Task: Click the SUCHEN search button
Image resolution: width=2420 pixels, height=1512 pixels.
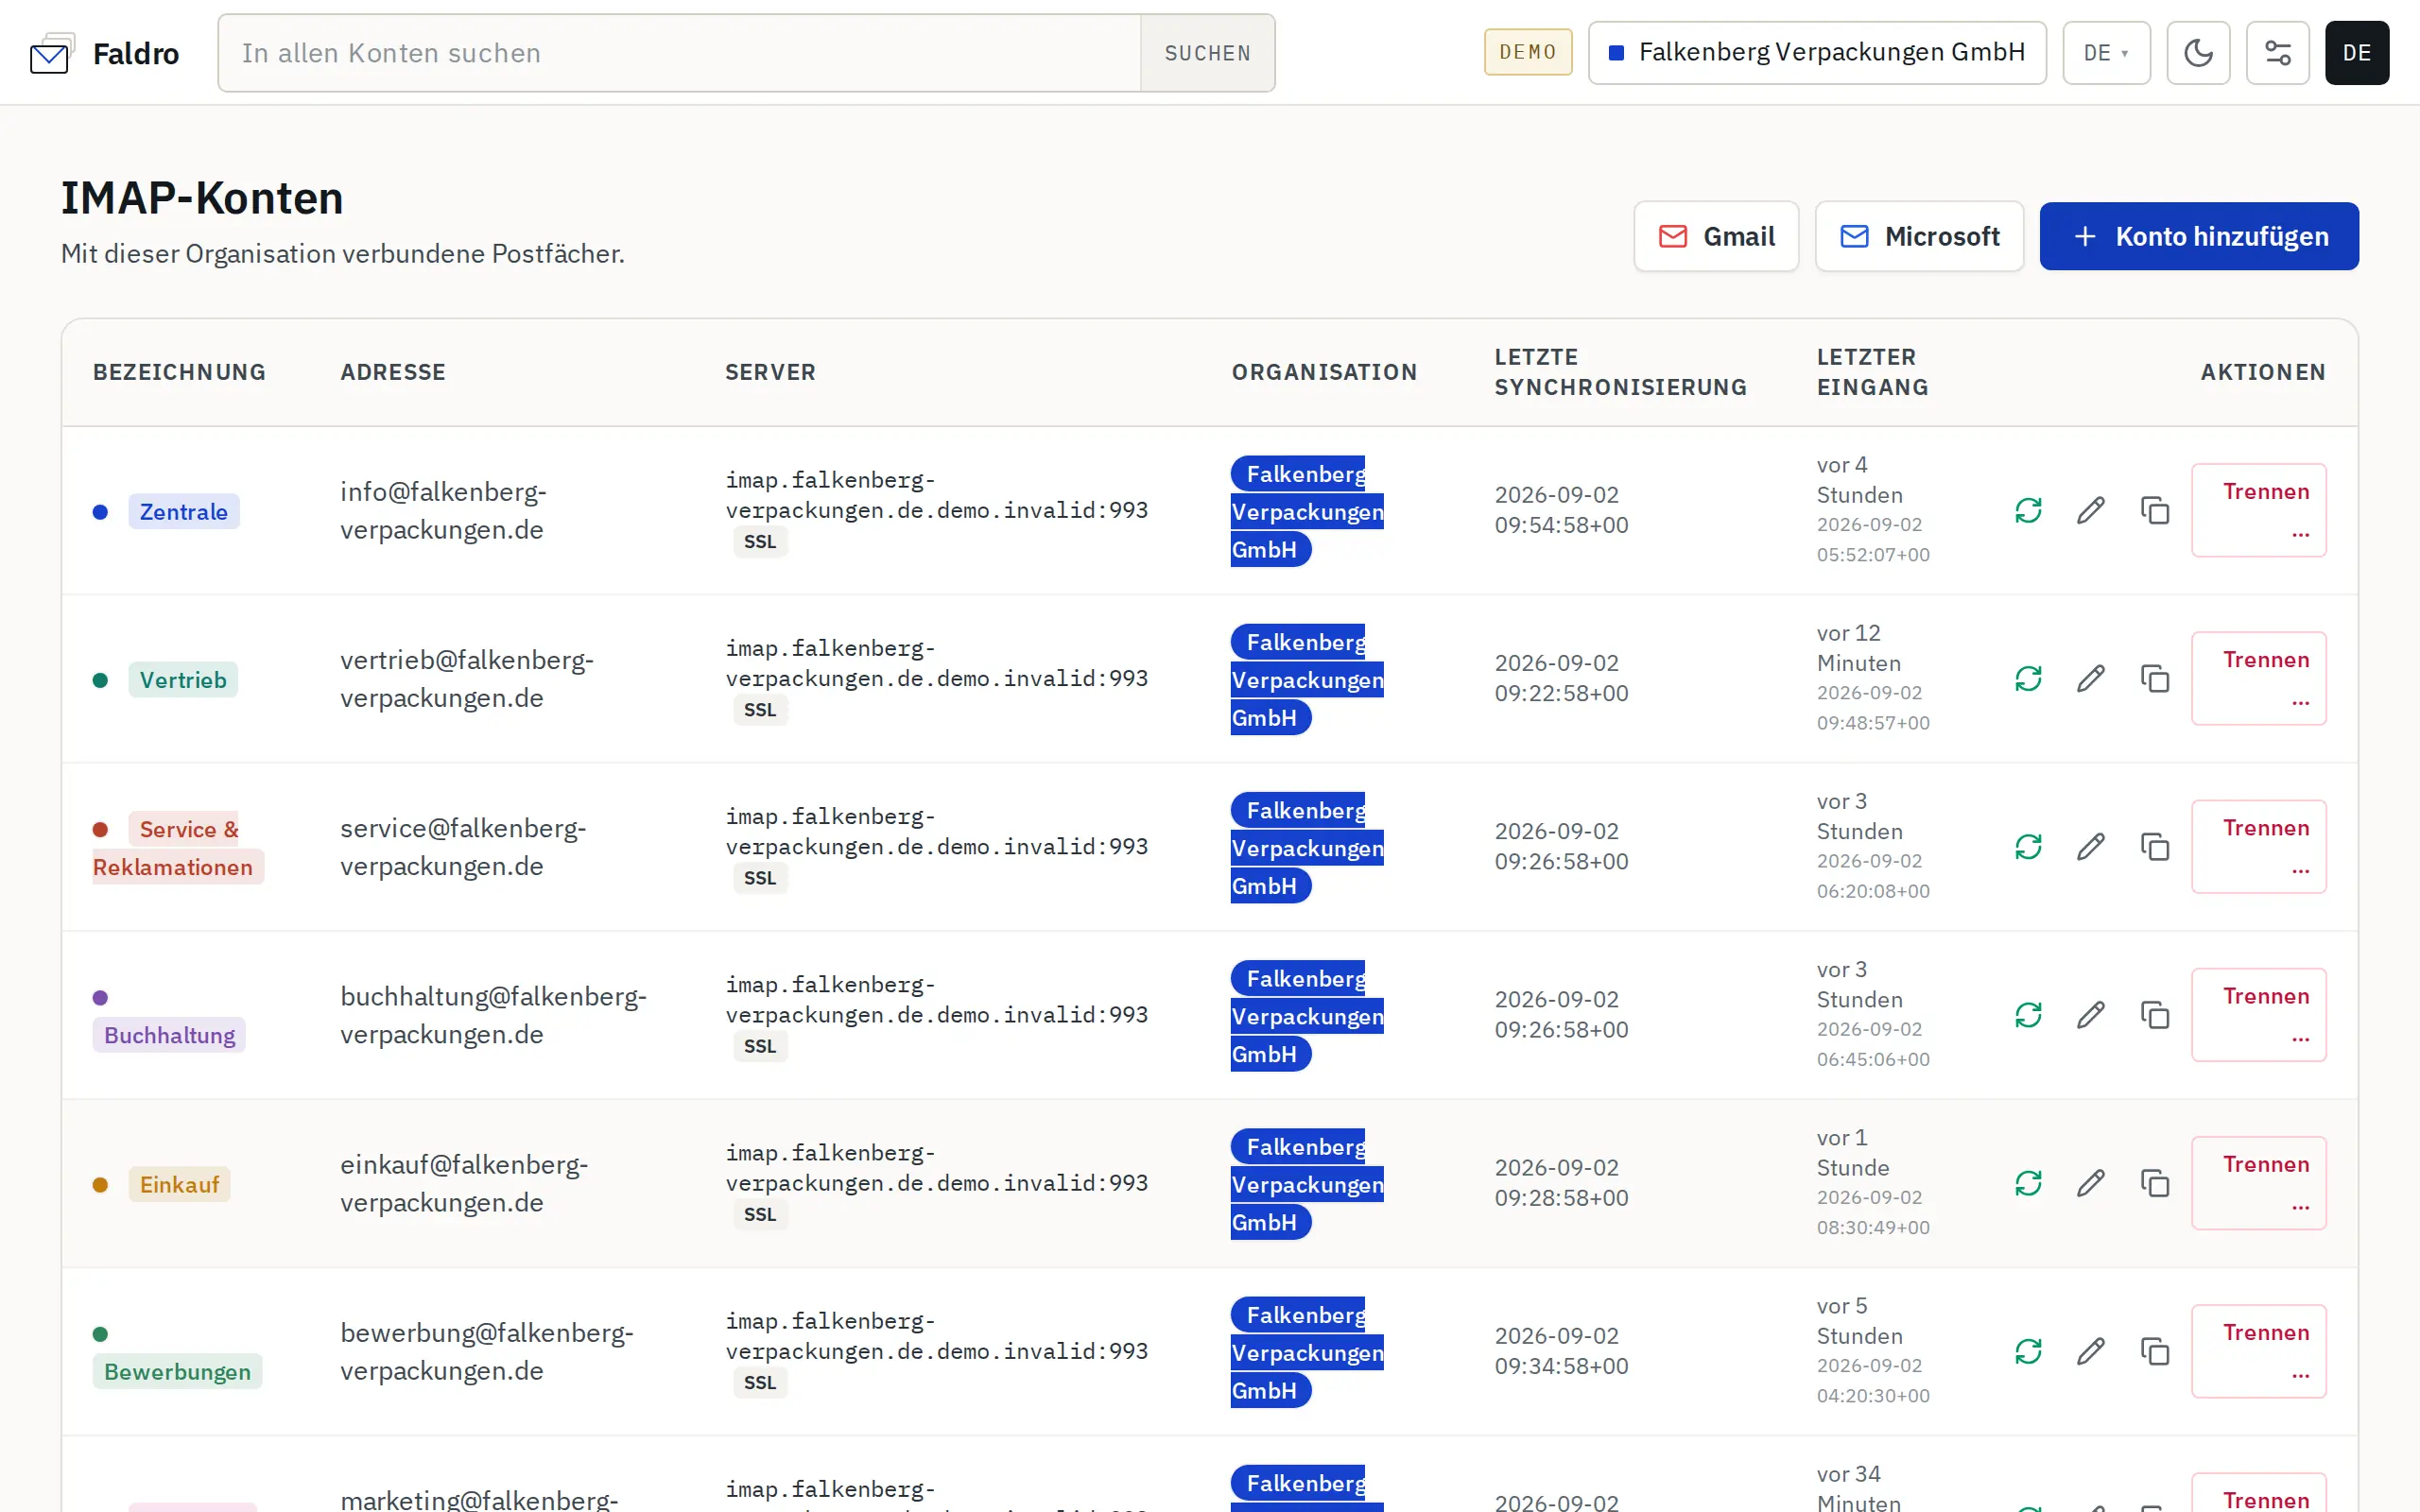Action: pos(1207,53)
